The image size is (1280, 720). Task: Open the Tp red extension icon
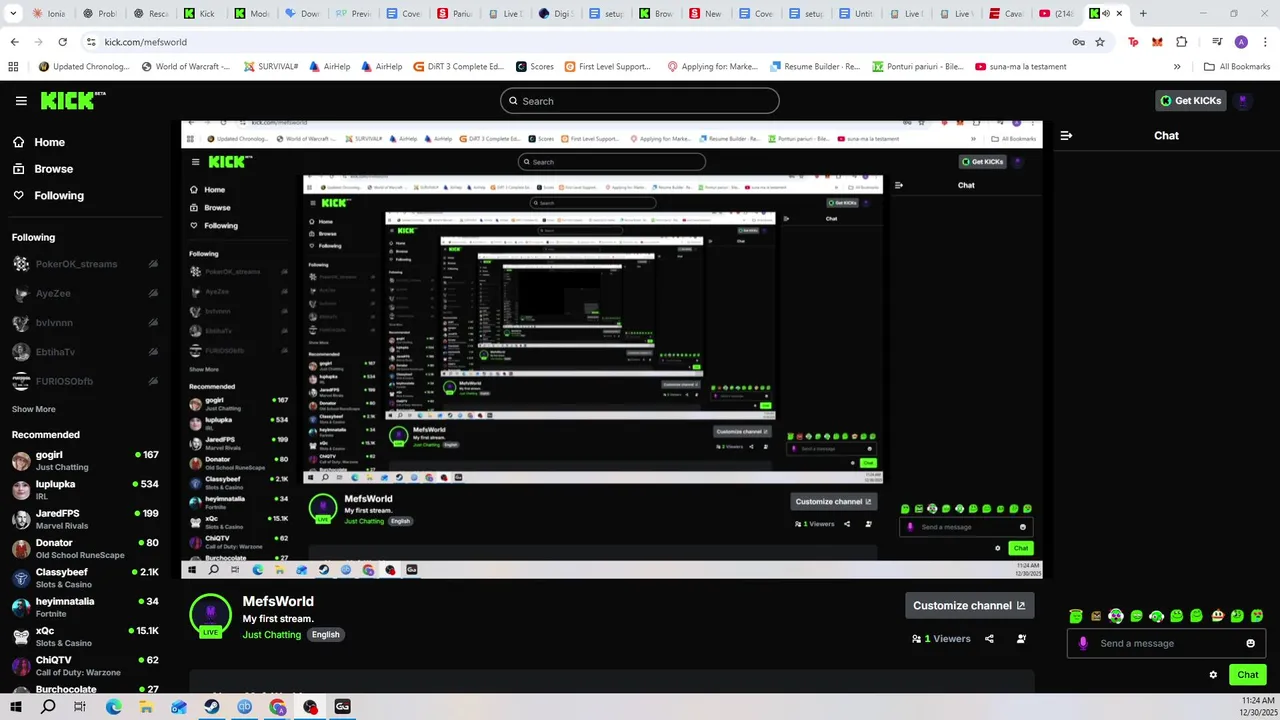pyautogui.click(x=1133, y=42)
